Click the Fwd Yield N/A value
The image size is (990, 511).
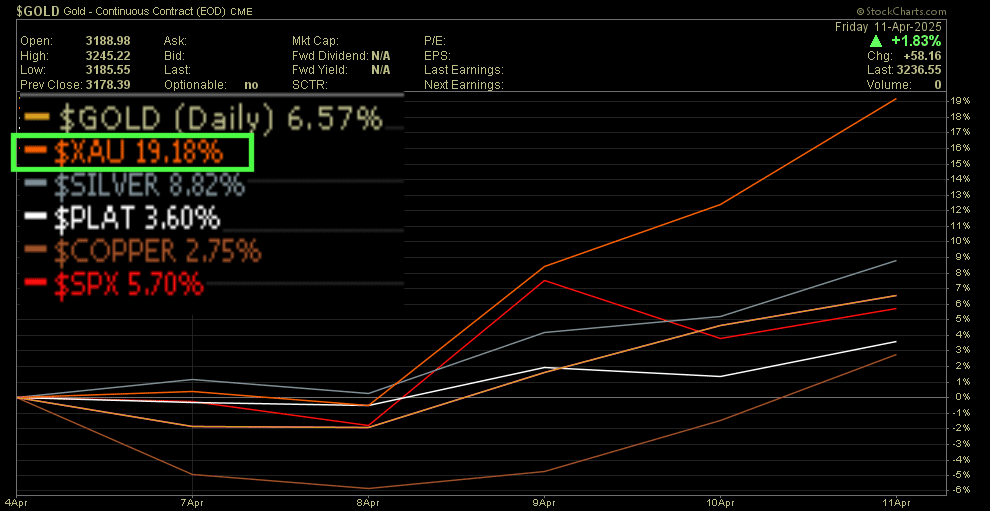[381, 70]
